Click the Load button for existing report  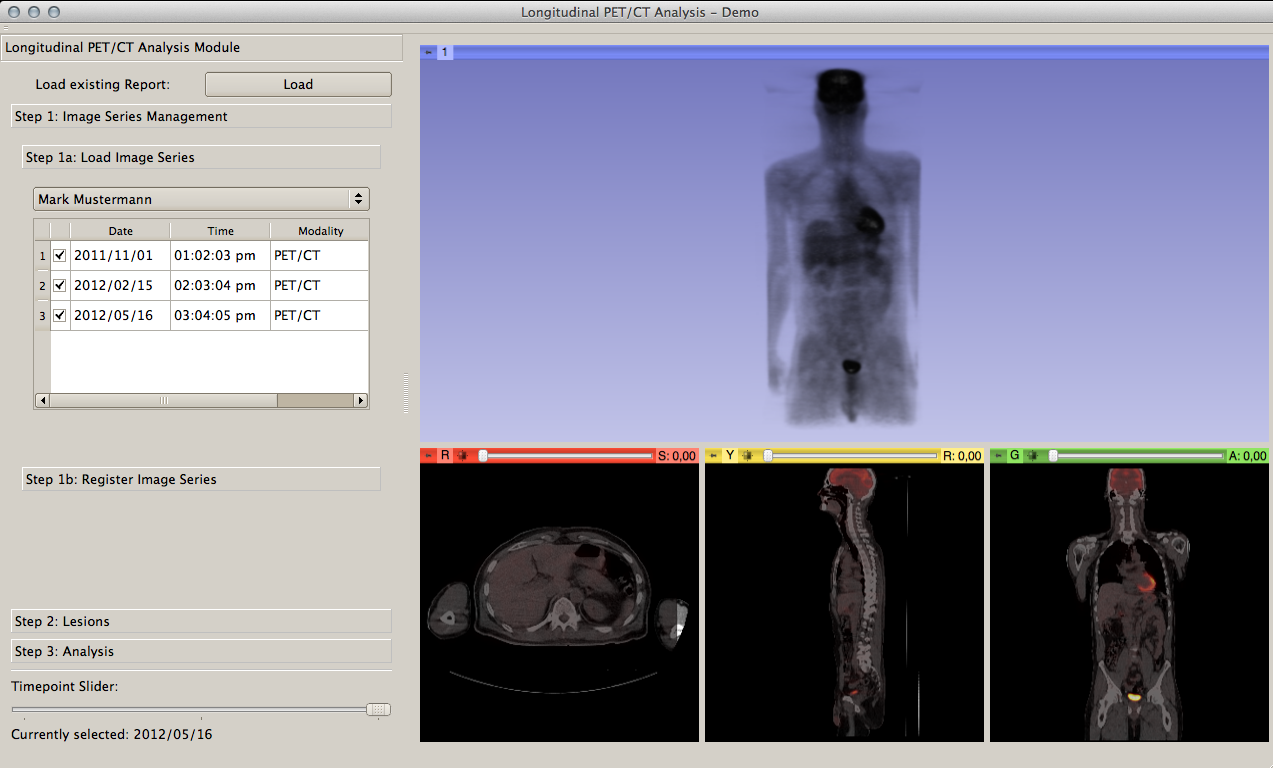(298, 85)
